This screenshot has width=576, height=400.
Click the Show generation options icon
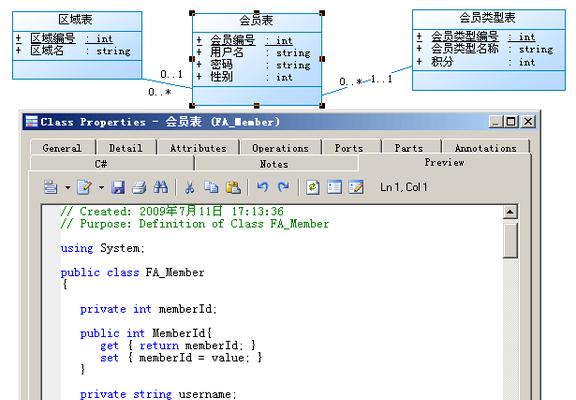[334, 187]
